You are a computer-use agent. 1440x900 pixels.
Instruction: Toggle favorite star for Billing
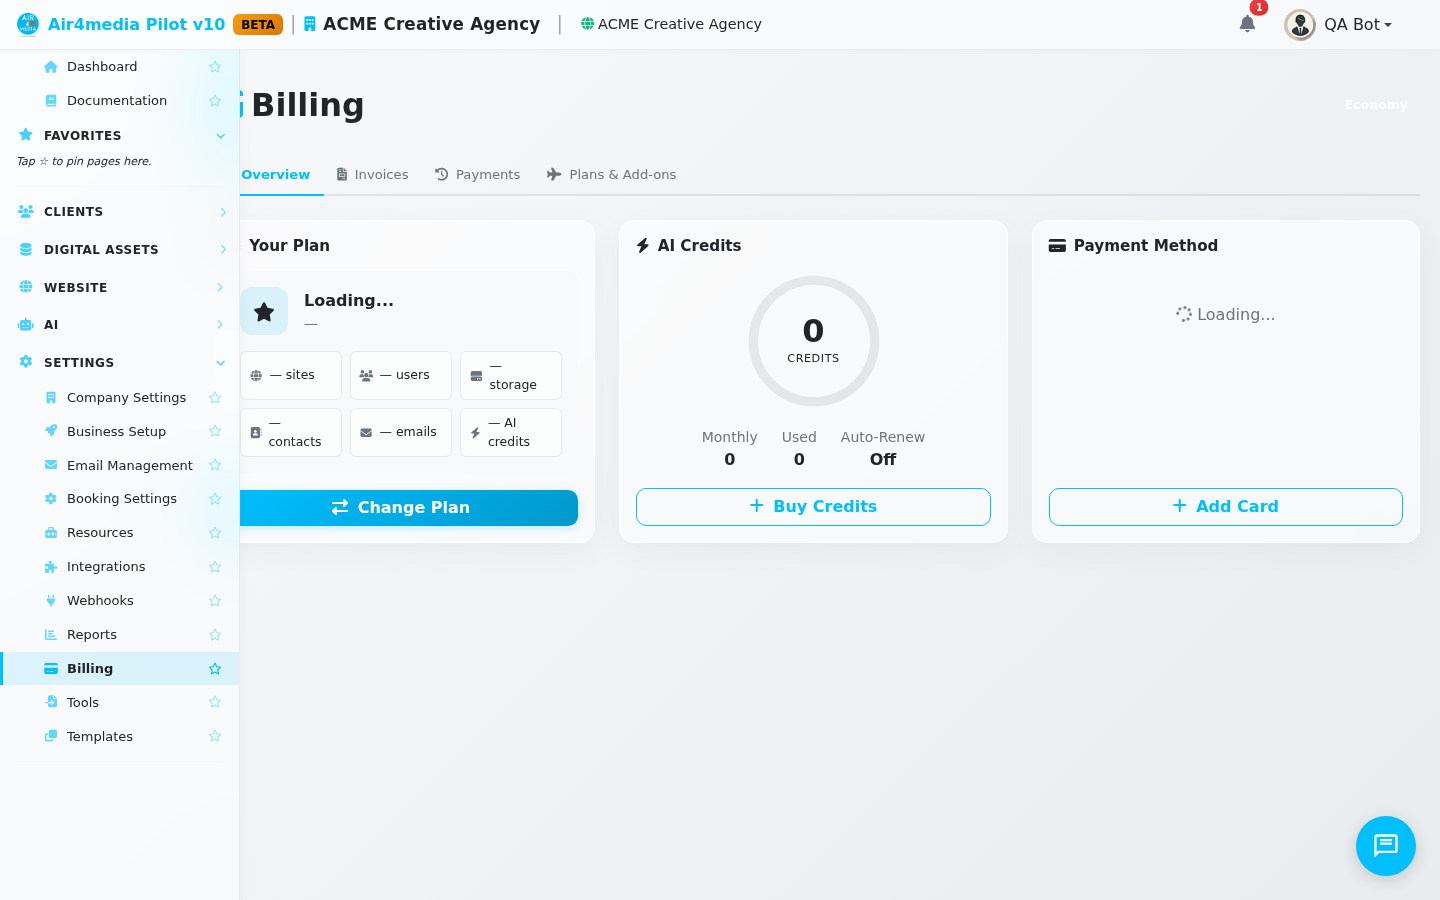pyautogui.click(x=215, y=669)
